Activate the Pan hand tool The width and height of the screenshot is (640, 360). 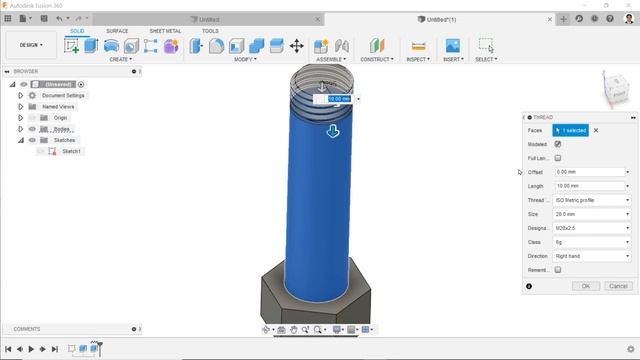[x=293, y=329]
